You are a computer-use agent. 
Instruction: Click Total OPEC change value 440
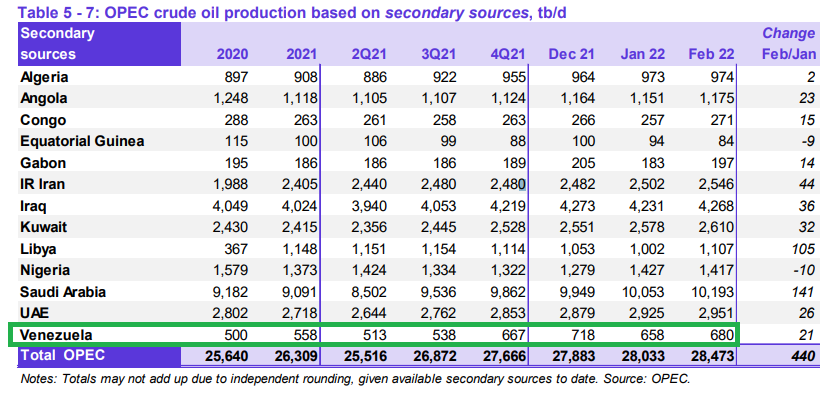(803, 356)
